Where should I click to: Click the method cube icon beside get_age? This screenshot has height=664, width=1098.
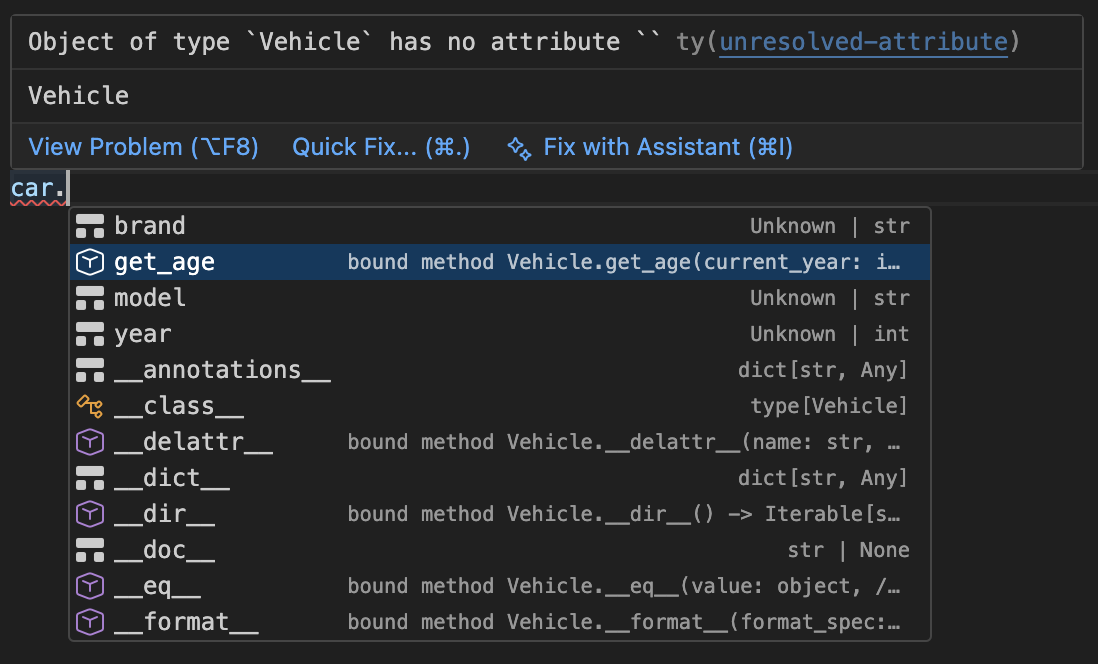(90, 262)
